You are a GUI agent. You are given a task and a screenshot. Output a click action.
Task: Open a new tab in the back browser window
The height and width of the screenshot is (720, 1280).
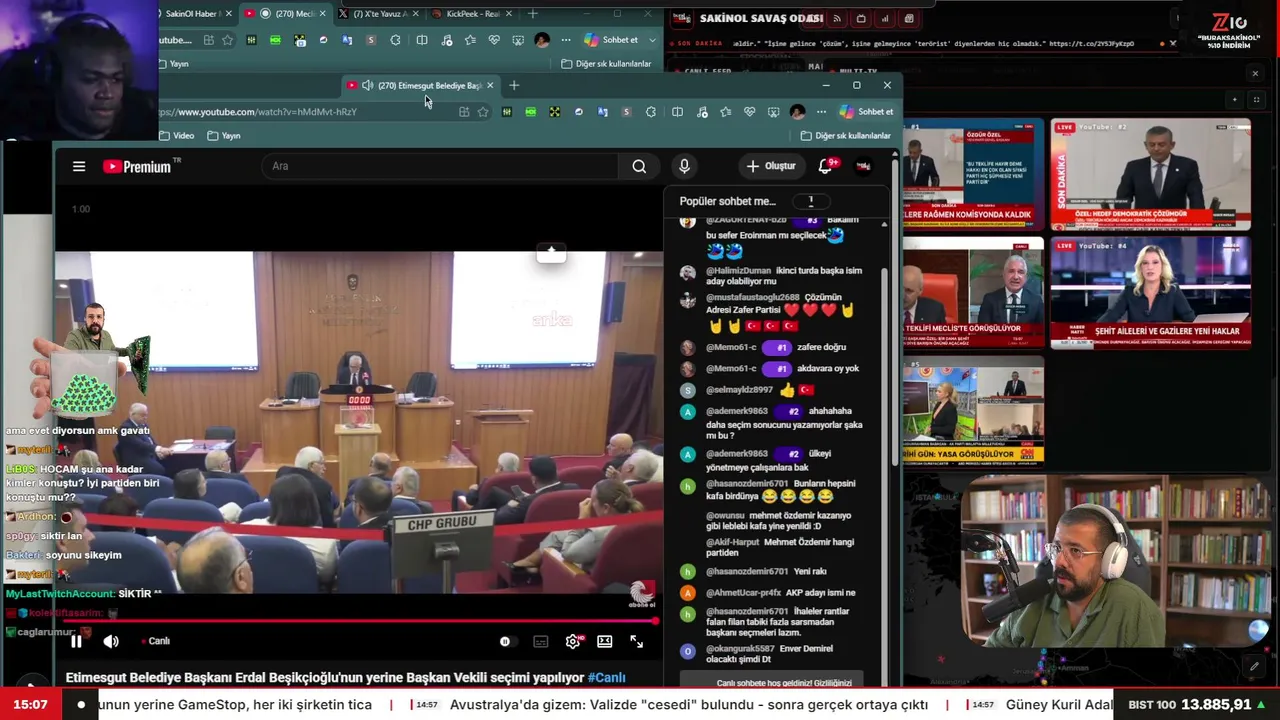(533, 14)
